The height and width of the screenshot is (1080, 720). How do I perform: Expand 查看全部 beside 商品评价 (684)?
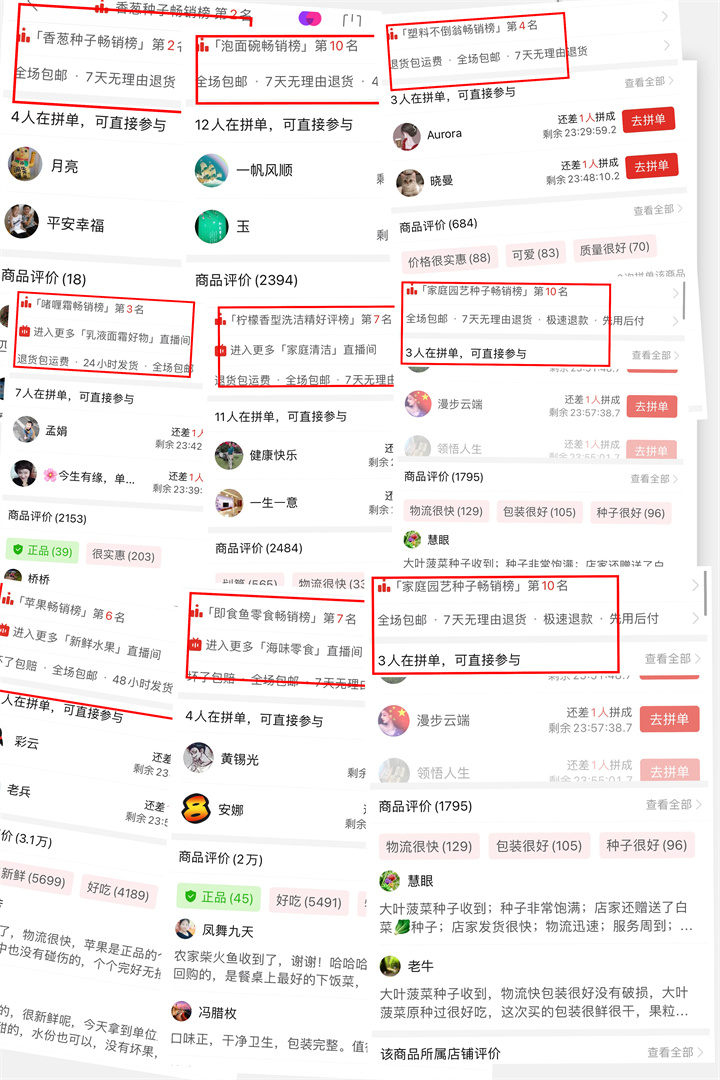point(658,210)
